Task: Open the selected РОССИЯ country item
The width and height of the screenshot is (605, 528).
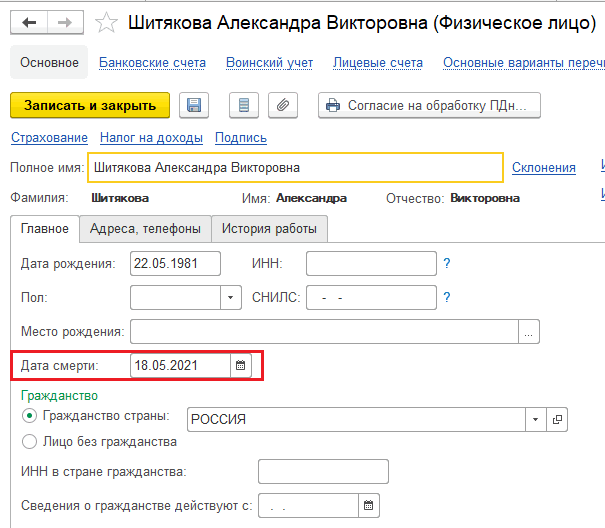Action: tap(557, 420)
